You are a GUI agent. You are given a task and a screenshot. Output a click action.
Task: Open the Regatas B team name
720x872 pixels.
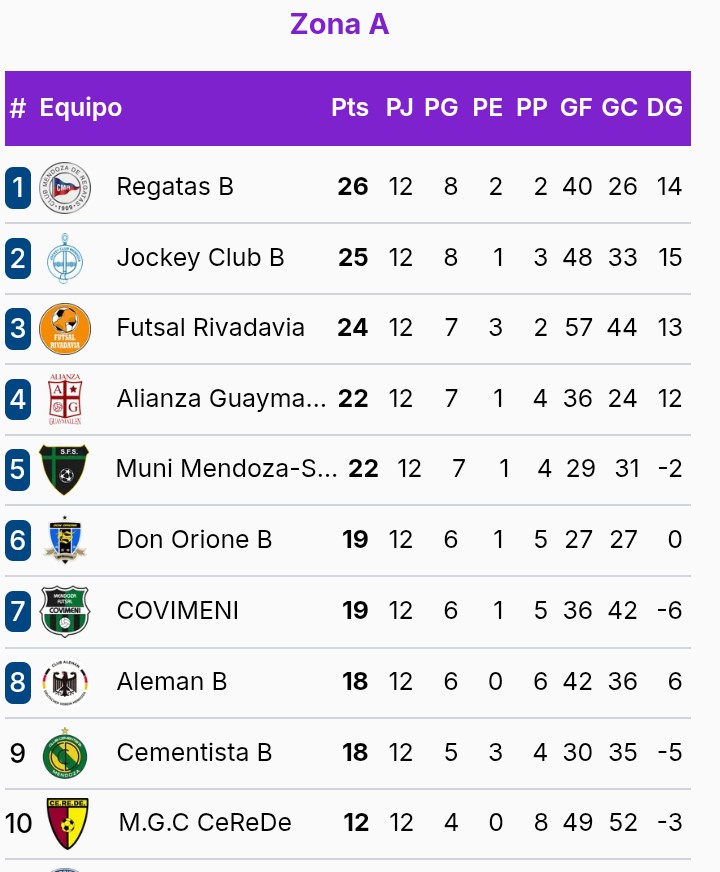(x=175, y=187)
